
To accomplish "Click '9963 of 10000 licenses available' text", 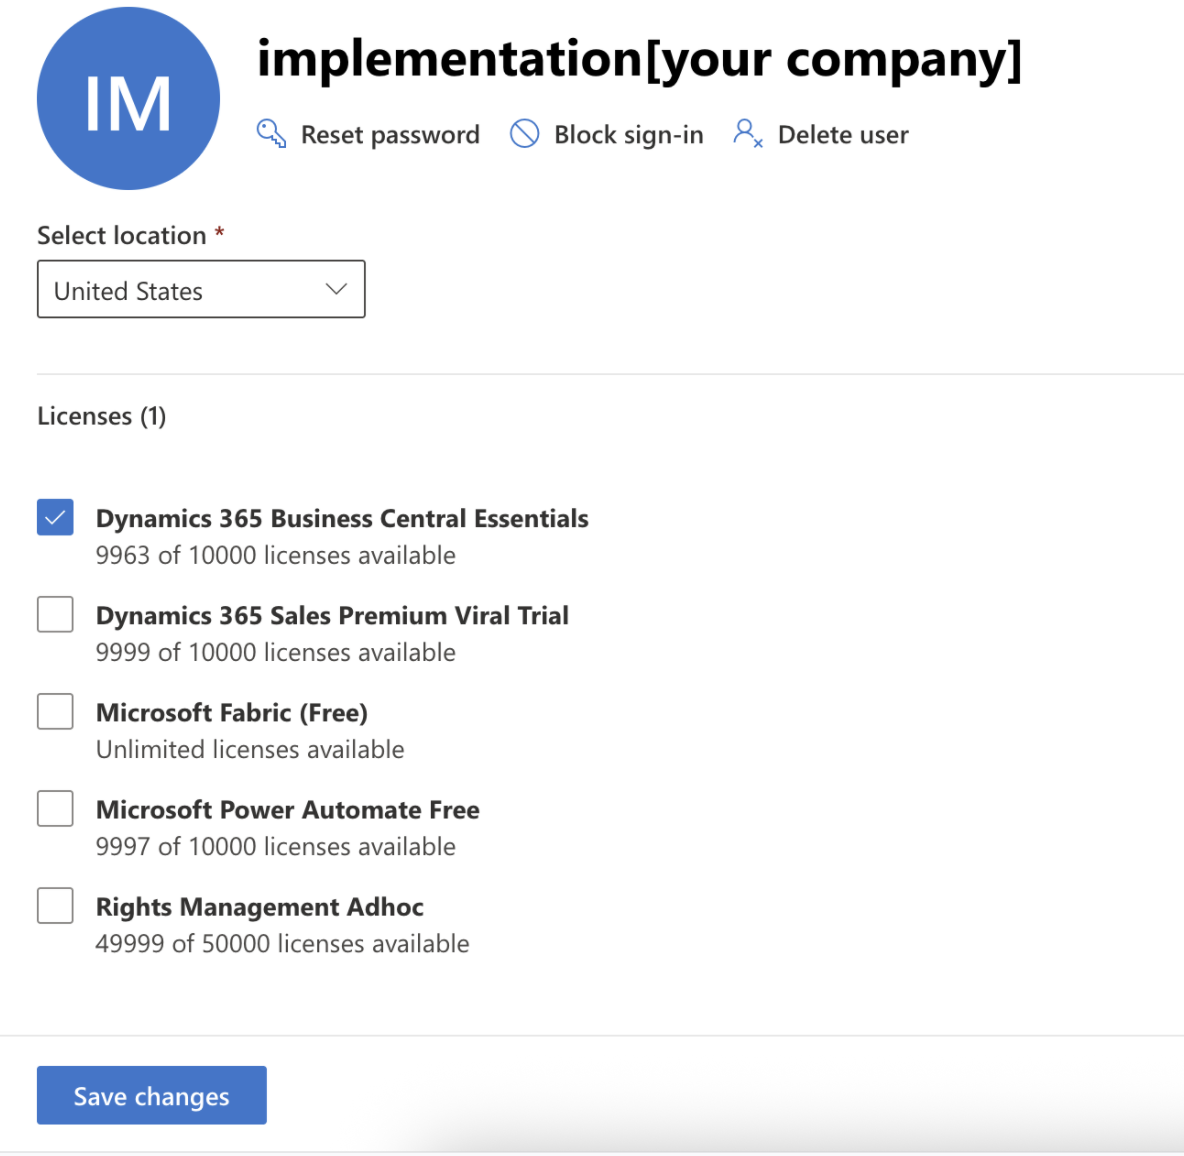I will point(276,556).
